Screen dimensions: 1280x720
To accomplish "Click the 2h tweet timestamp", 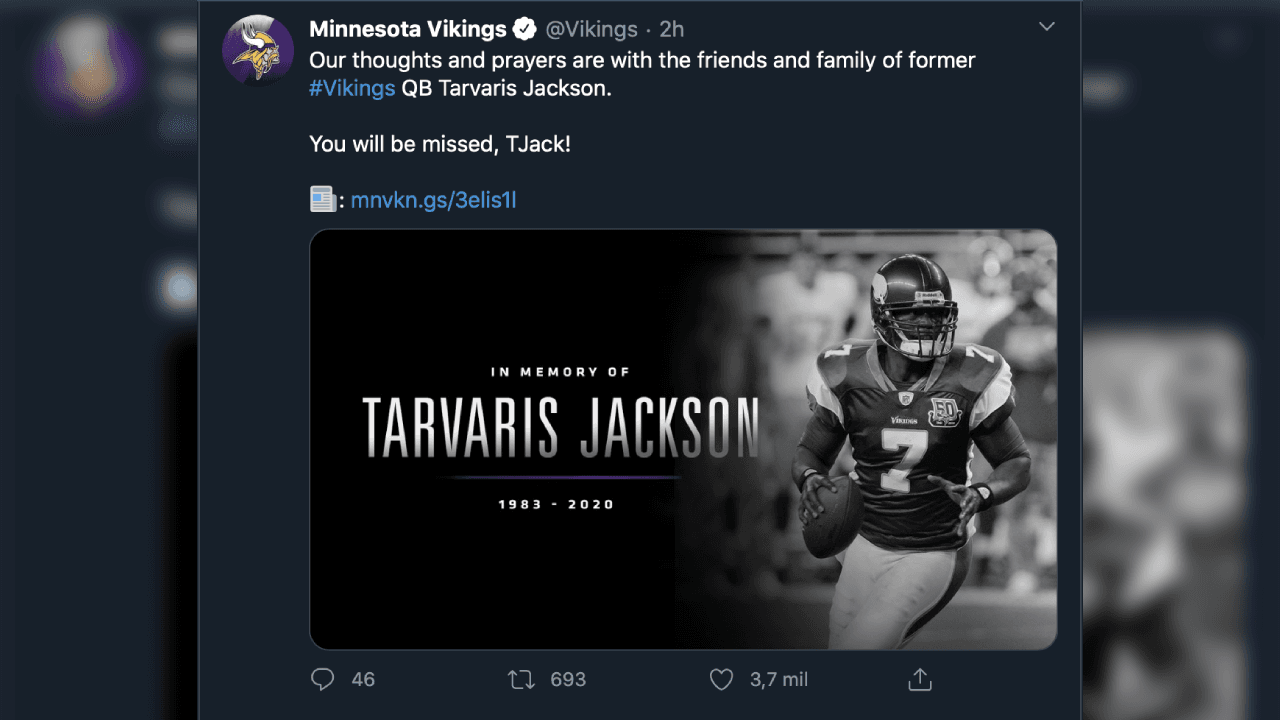I will click(672, 29).
